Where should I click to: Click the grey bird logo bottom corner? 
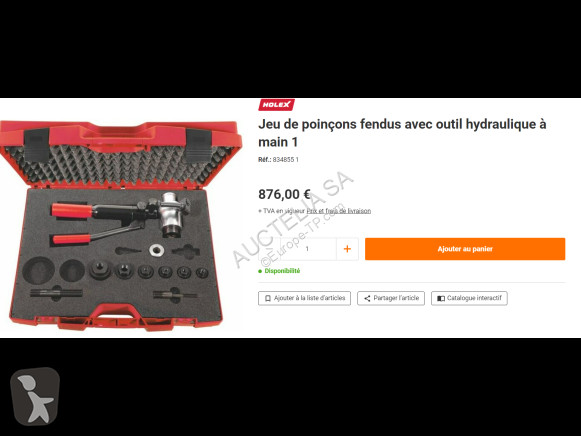[x=35, y=396]
